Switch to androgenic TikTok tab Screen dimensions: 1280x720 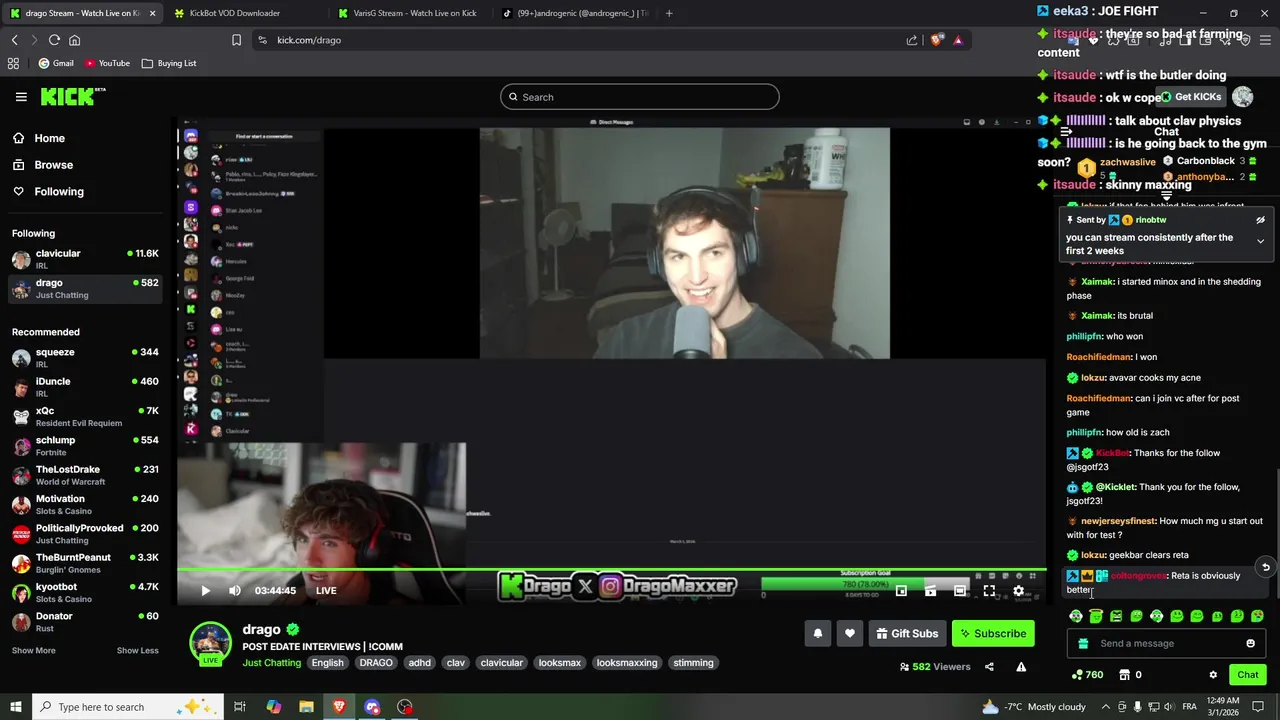[575, 13]
